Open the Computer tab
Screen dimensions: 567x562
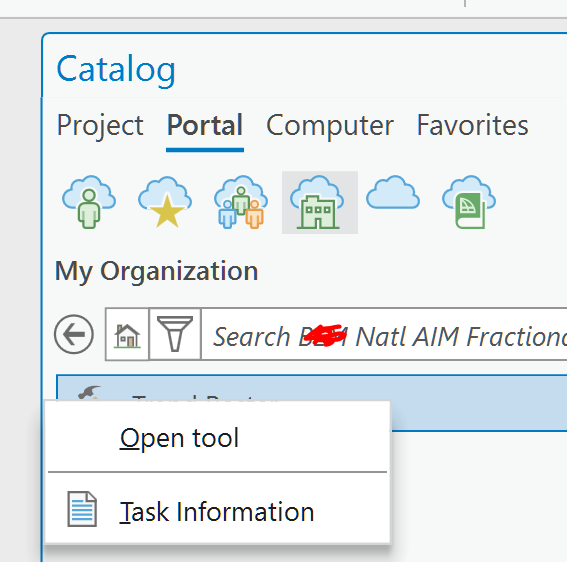330,125
